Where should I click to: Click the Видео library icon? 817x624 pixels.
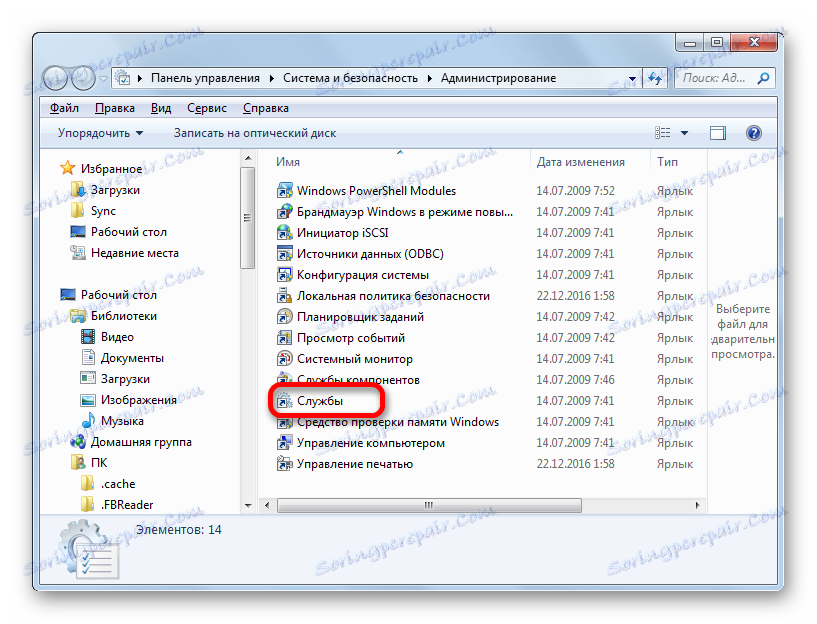88,336
